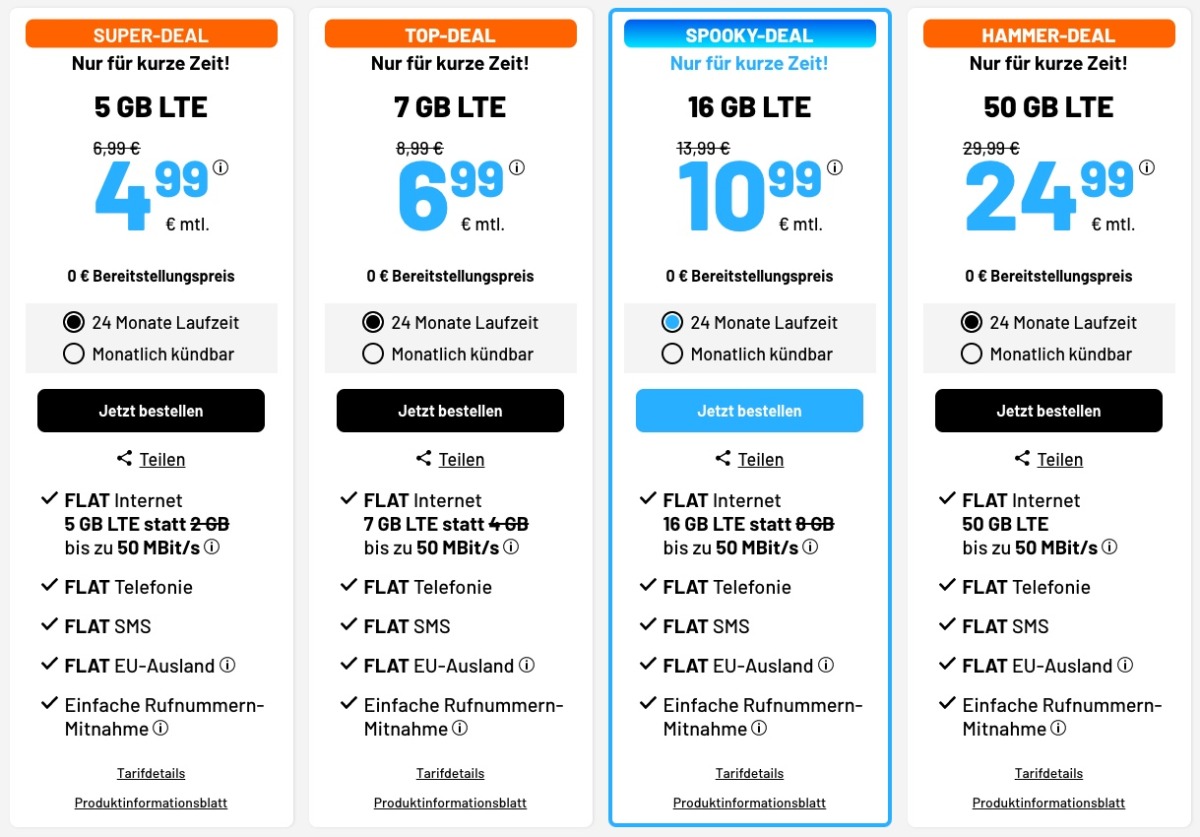Click the TOP-DEAL header banner
Image resolution: width=1200 pixels, height=837 pixels.
pos(450,33)
